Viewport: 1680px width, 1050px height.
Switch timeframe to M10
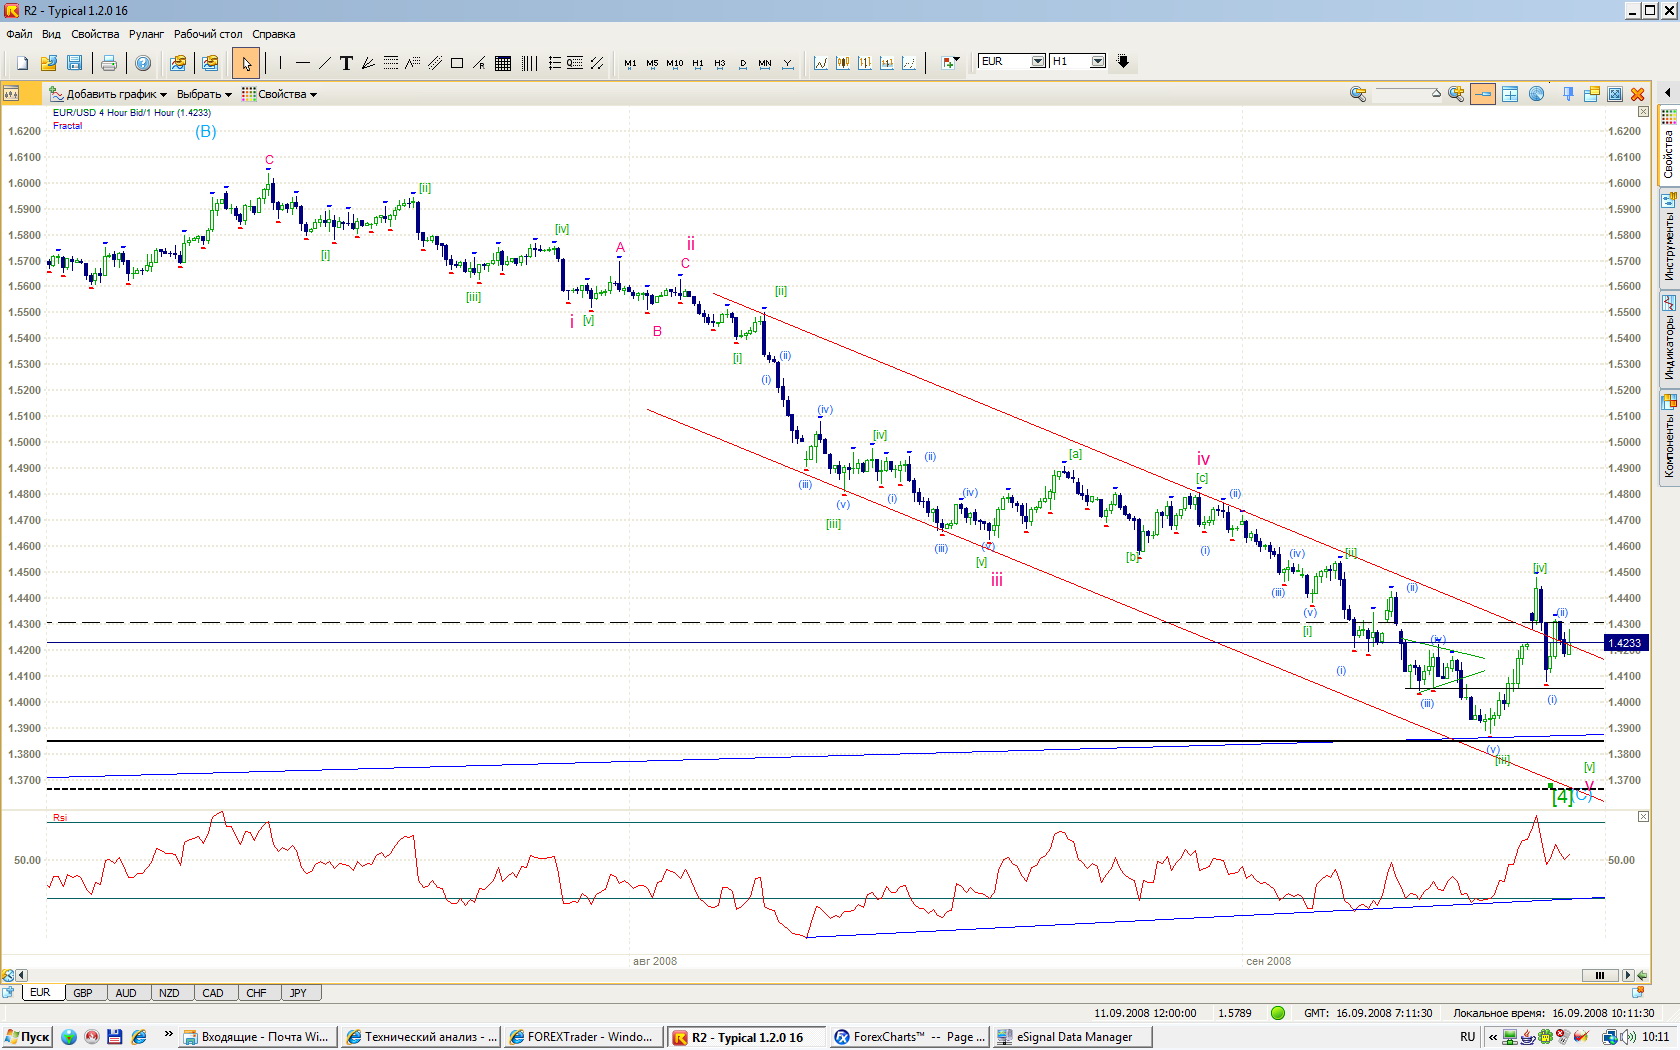coord(675,63)
